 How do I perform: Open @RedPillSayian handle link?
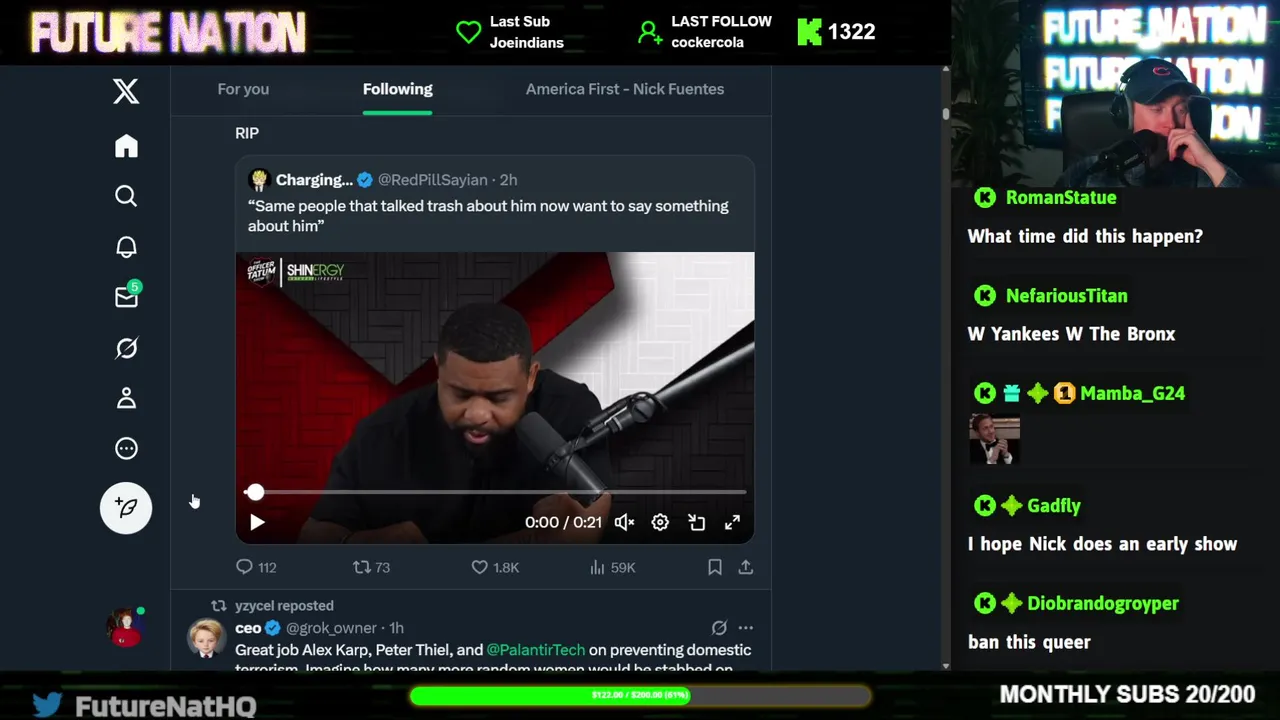click(432, 180)
